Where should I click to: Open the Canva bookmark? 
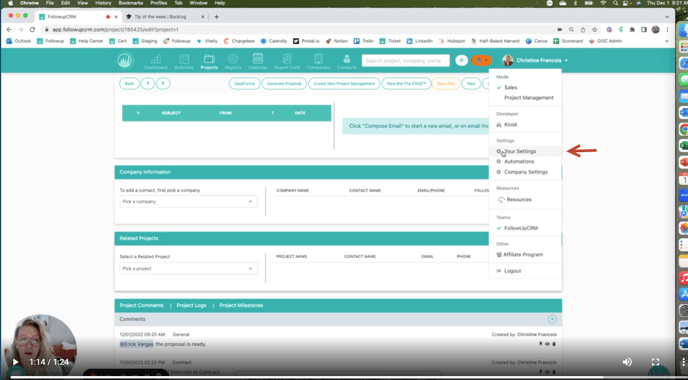pyautogui.click(x=536, y=41)
